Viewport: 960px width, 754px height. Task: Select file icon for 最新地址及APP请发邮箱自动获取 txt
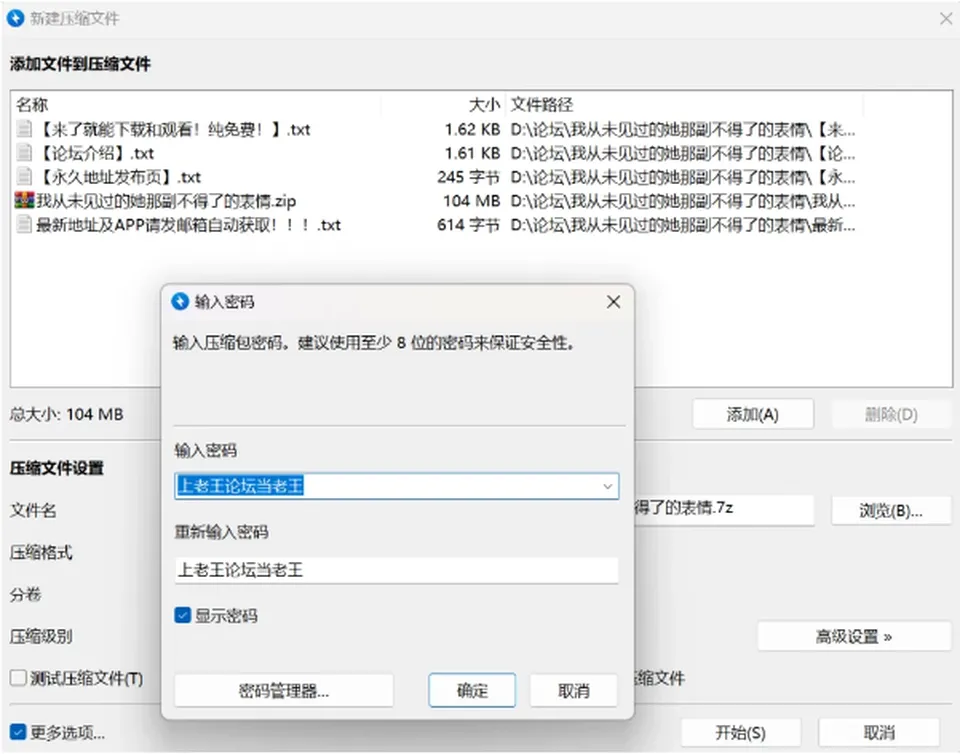[24, 225]
